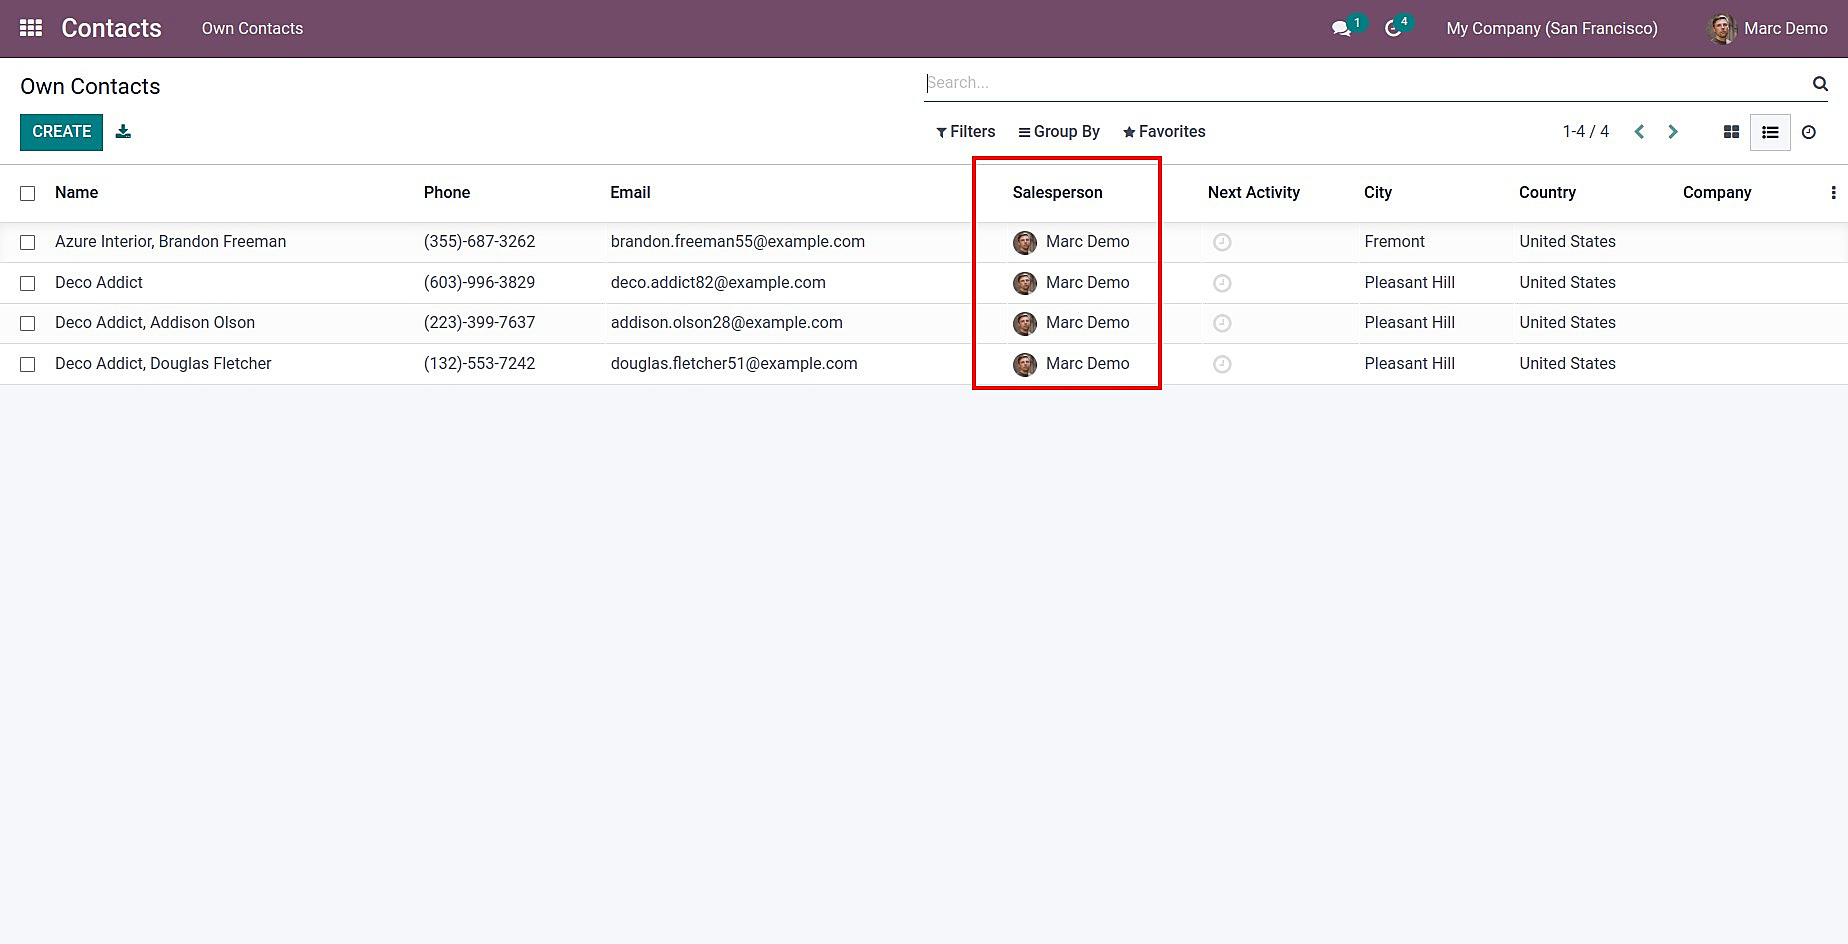The image size is (1848, 944).
Task: Toggle select-all checkbox in header
Action: point(28,193)
